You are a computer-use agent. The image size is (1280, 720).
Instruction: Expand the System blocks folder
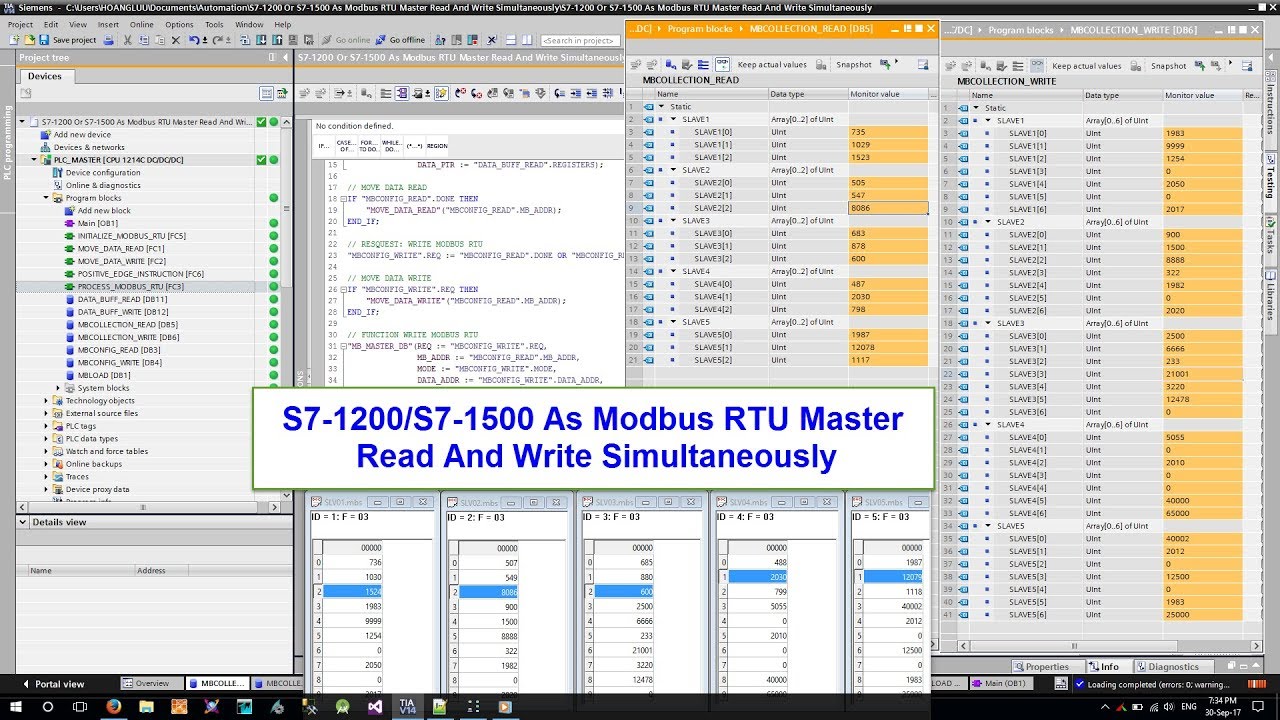58,388
